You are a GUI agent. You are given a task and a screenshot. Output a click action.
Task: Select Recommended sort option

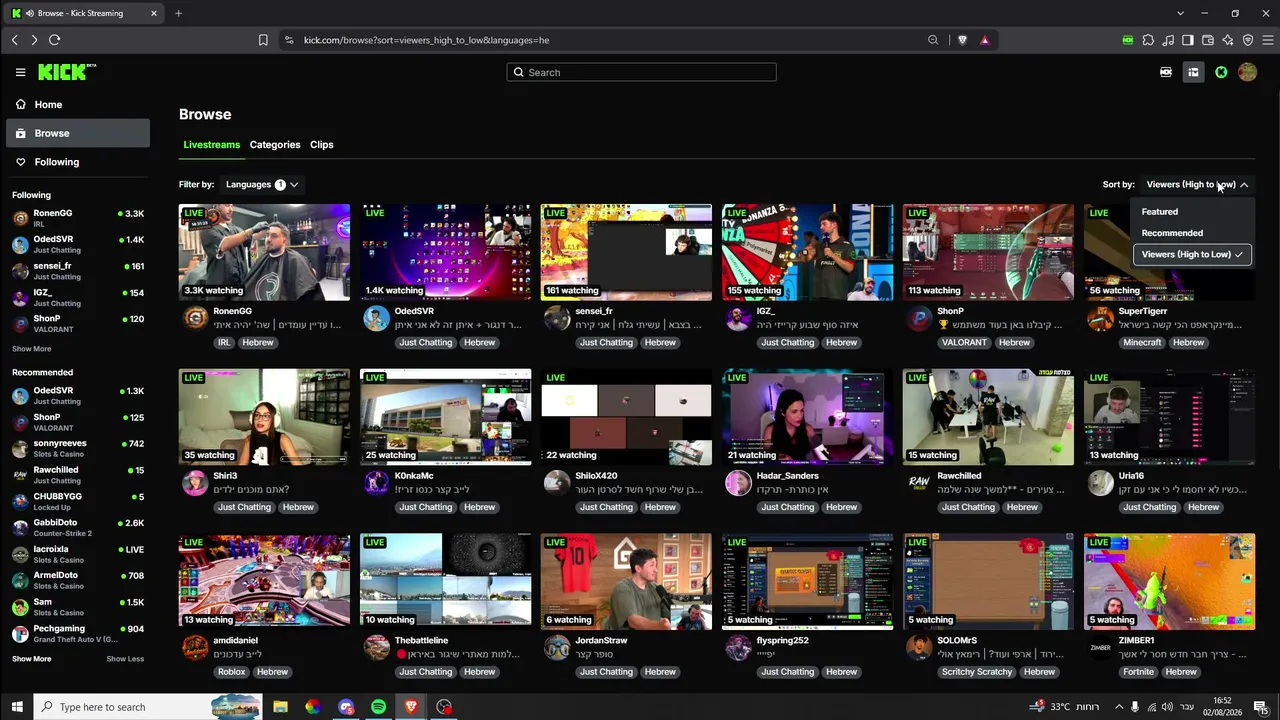[x=1192, y=233]
